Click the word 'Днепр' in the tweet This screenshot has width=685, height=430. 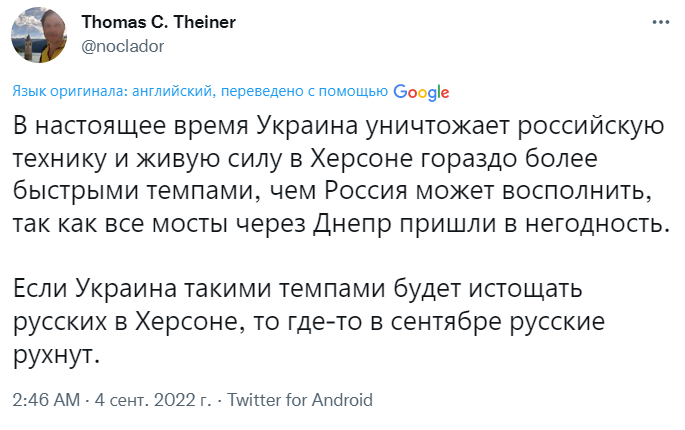pyautogui.click(x=352, y=224)
